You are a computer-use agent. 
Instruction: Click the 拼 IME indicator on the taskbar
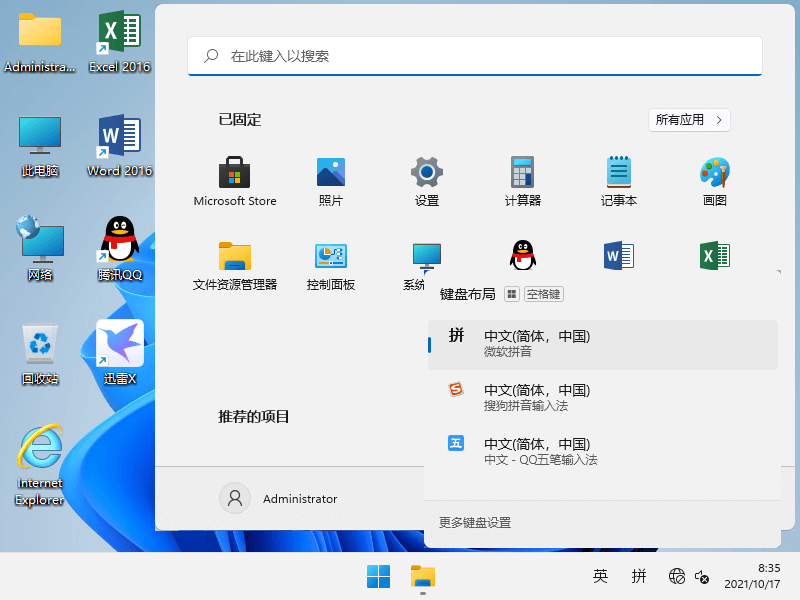tap(639, 577)
